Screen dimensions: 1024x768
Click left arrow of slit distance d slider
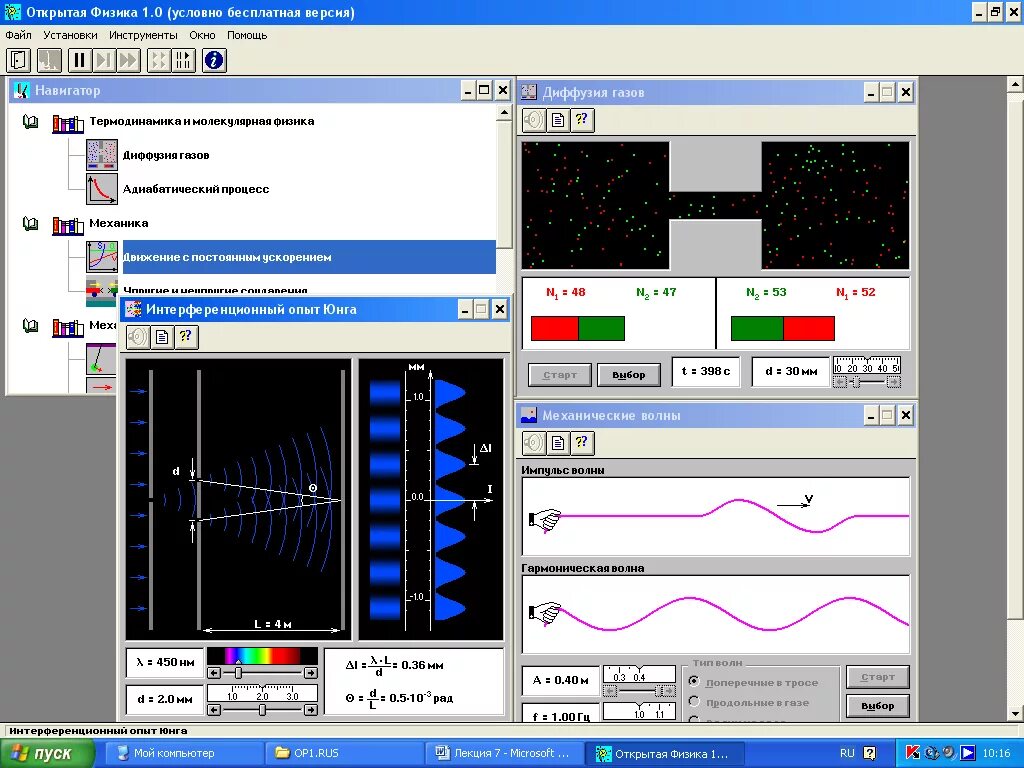(214, 710)
